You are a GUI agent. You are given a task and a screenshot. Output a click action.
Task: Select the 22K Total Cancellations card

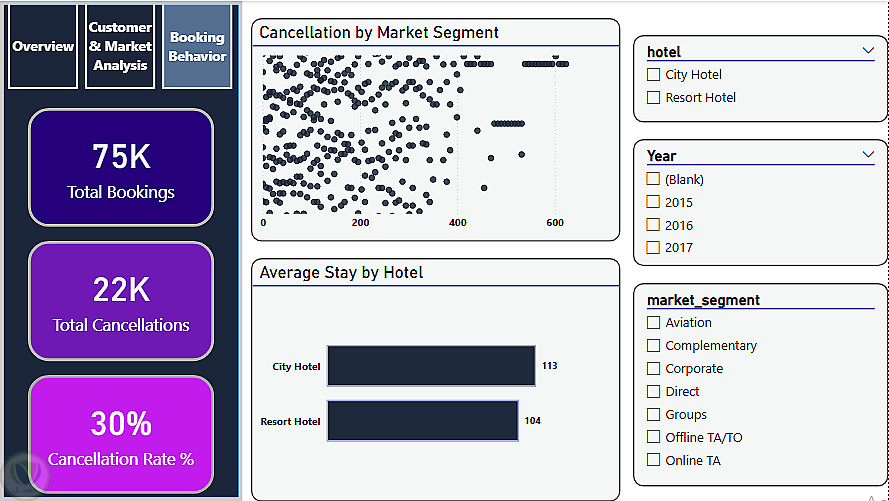tap(121, 301)
